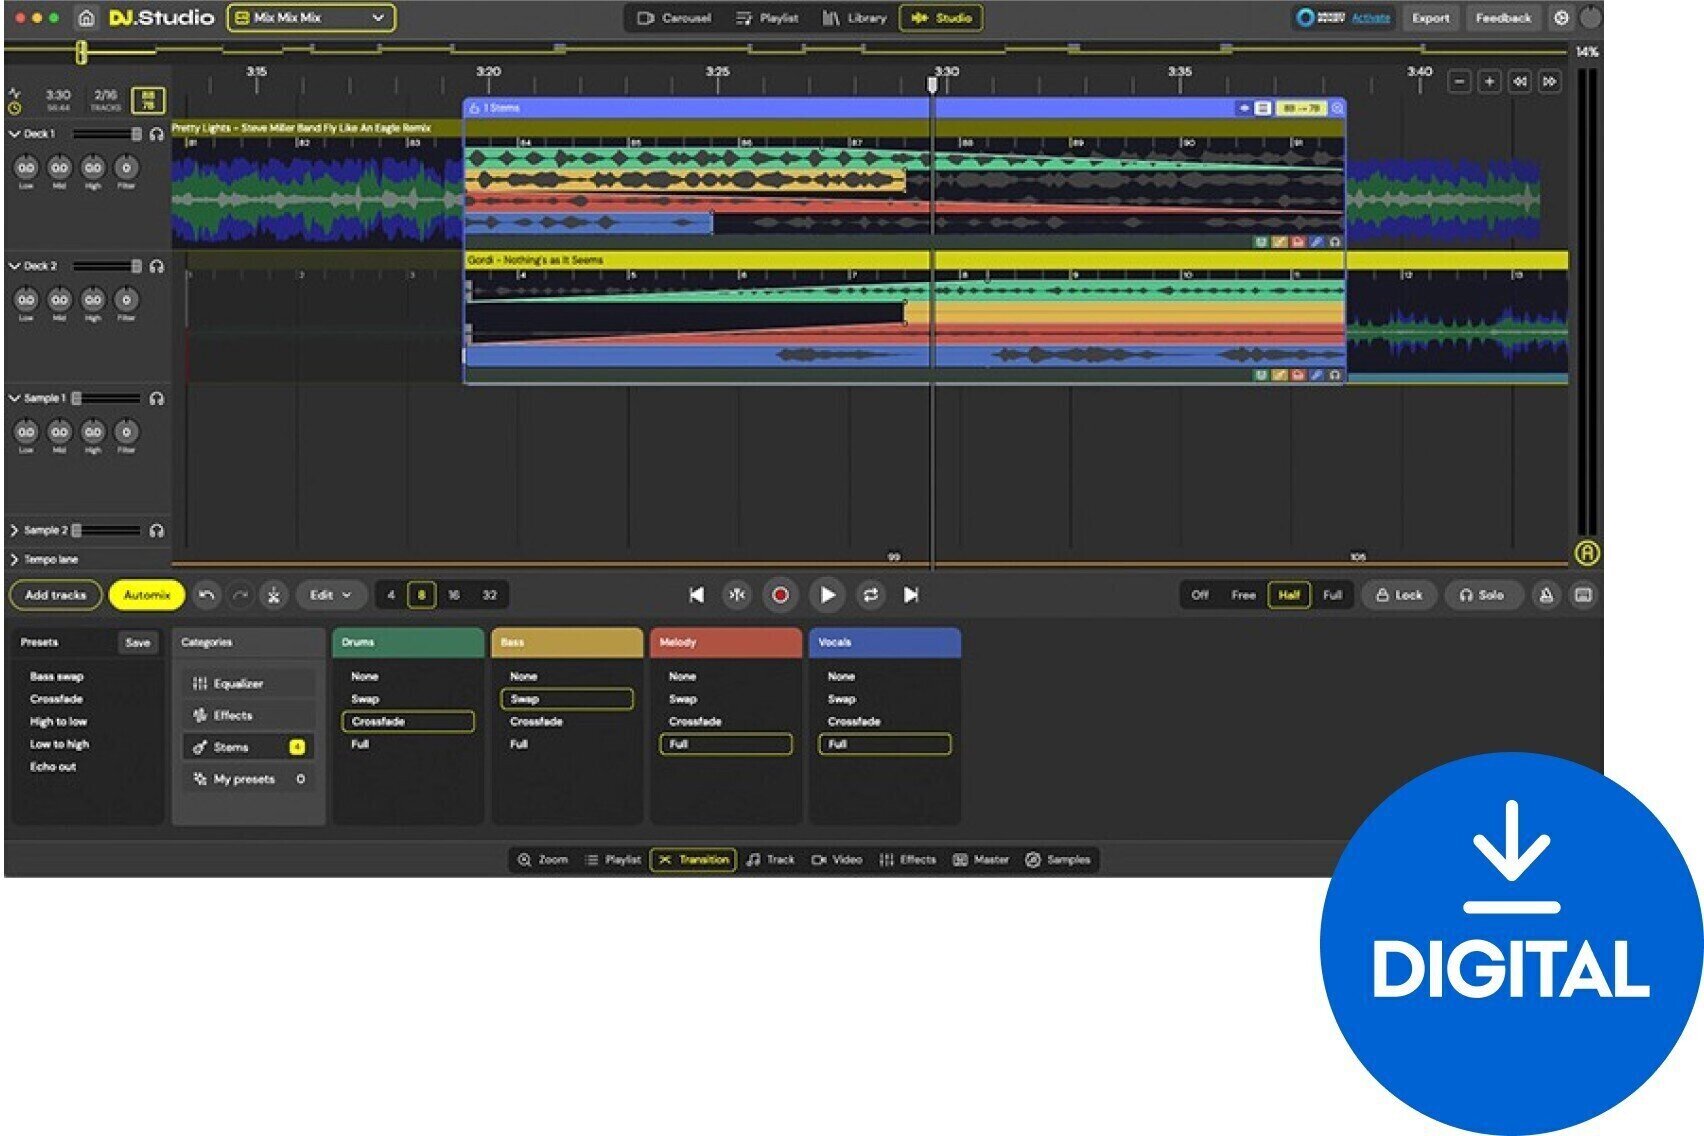Expand the Tempo lane

14,559
